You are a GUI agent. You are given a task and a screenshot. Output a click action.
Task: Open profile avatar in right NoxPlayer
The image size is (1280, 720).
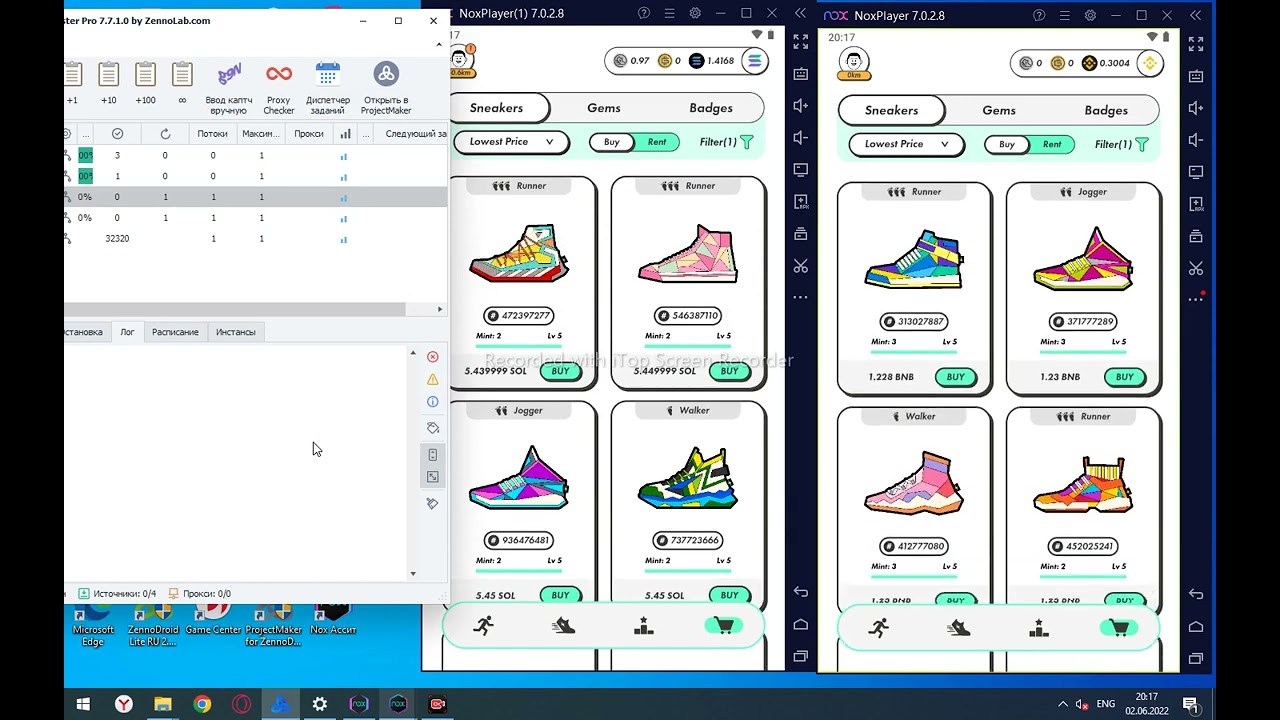point(854,61)
